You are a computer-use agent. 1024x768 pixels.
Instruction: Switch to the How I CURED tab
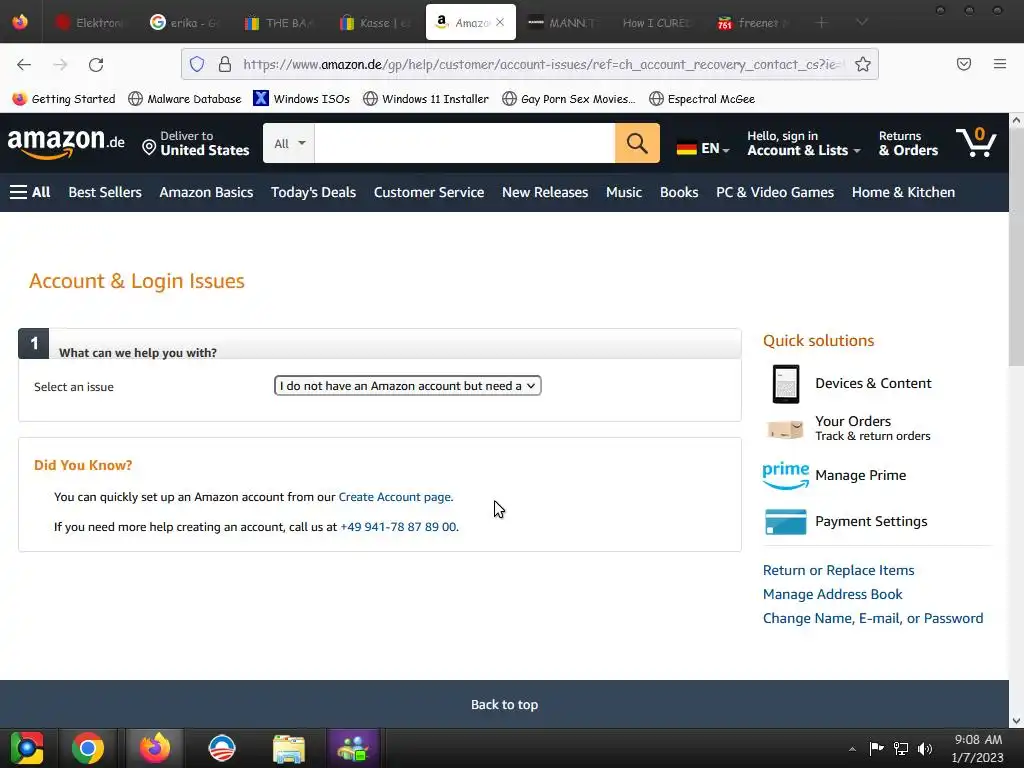click(657, 23)
